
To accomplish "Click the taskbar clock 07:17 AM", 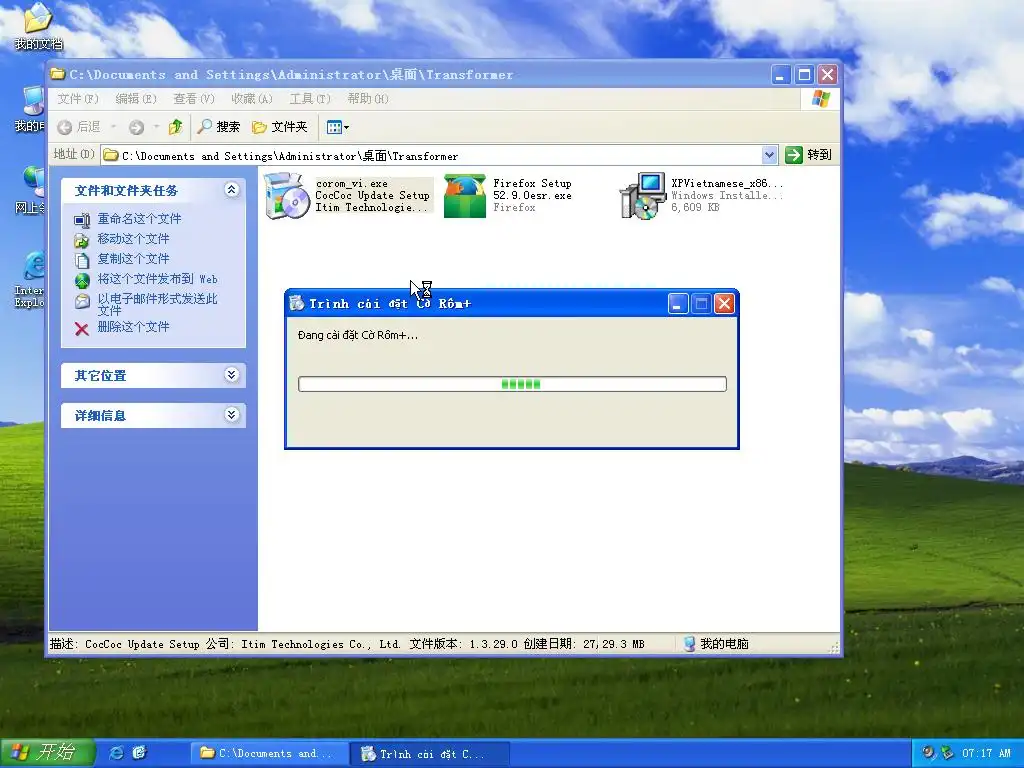I will [x=986, y=754].
